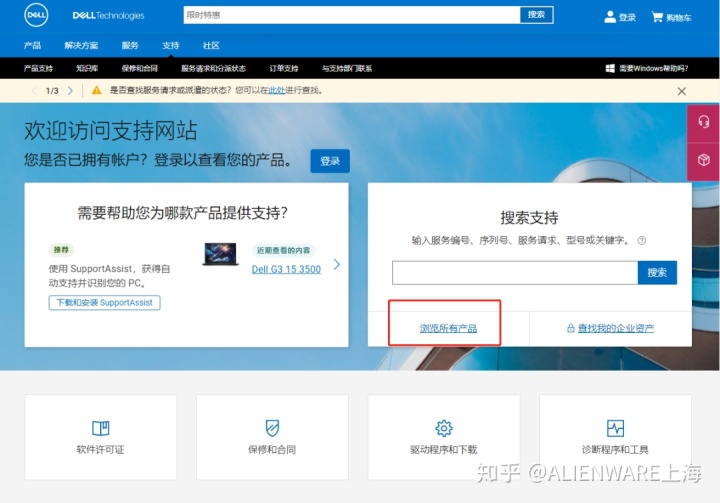This screenshot has height=503, width=720.
Task: Open 知识库 in black submenu
Action: [87, 68]
